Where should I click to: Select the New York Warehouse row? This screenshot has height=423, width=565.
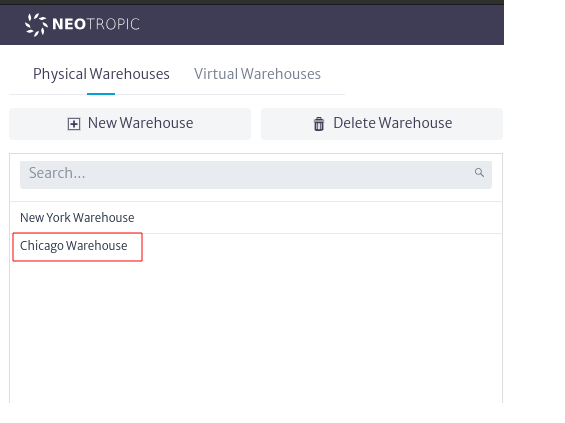click(256, 218)
